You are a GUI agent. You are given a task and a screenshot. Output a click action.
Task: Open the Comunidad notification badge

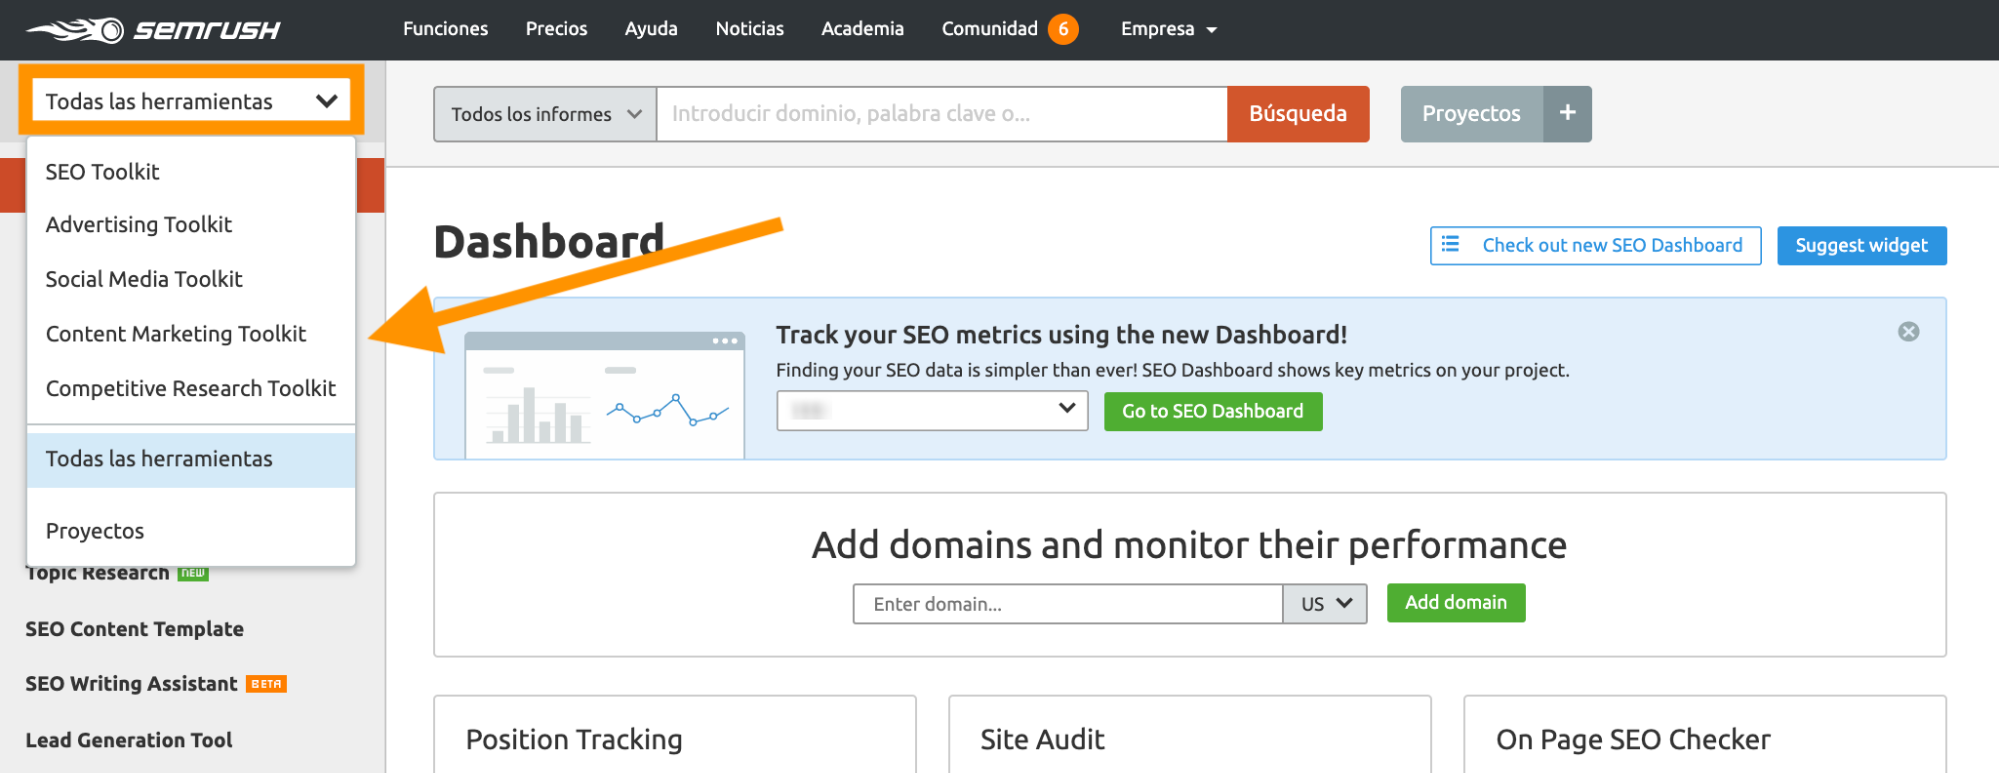point(1063,29)
